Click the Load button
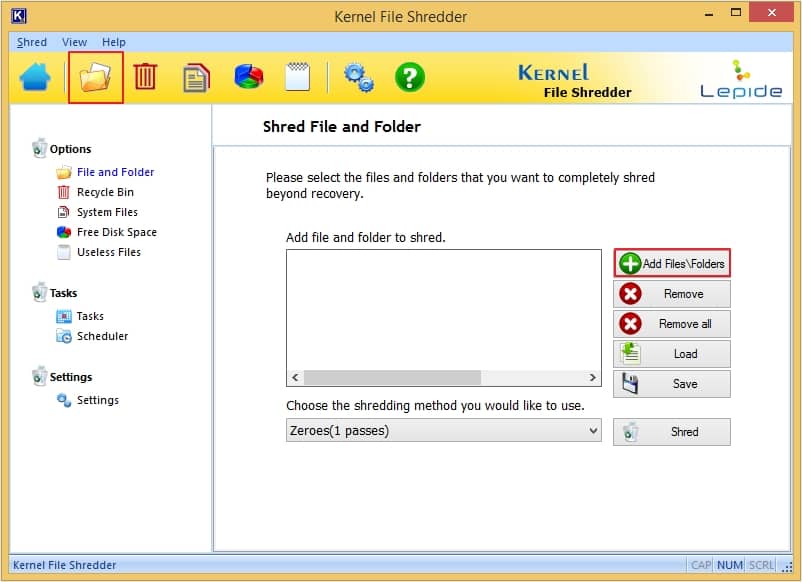The image size is (802, 582). pos(672,354)
